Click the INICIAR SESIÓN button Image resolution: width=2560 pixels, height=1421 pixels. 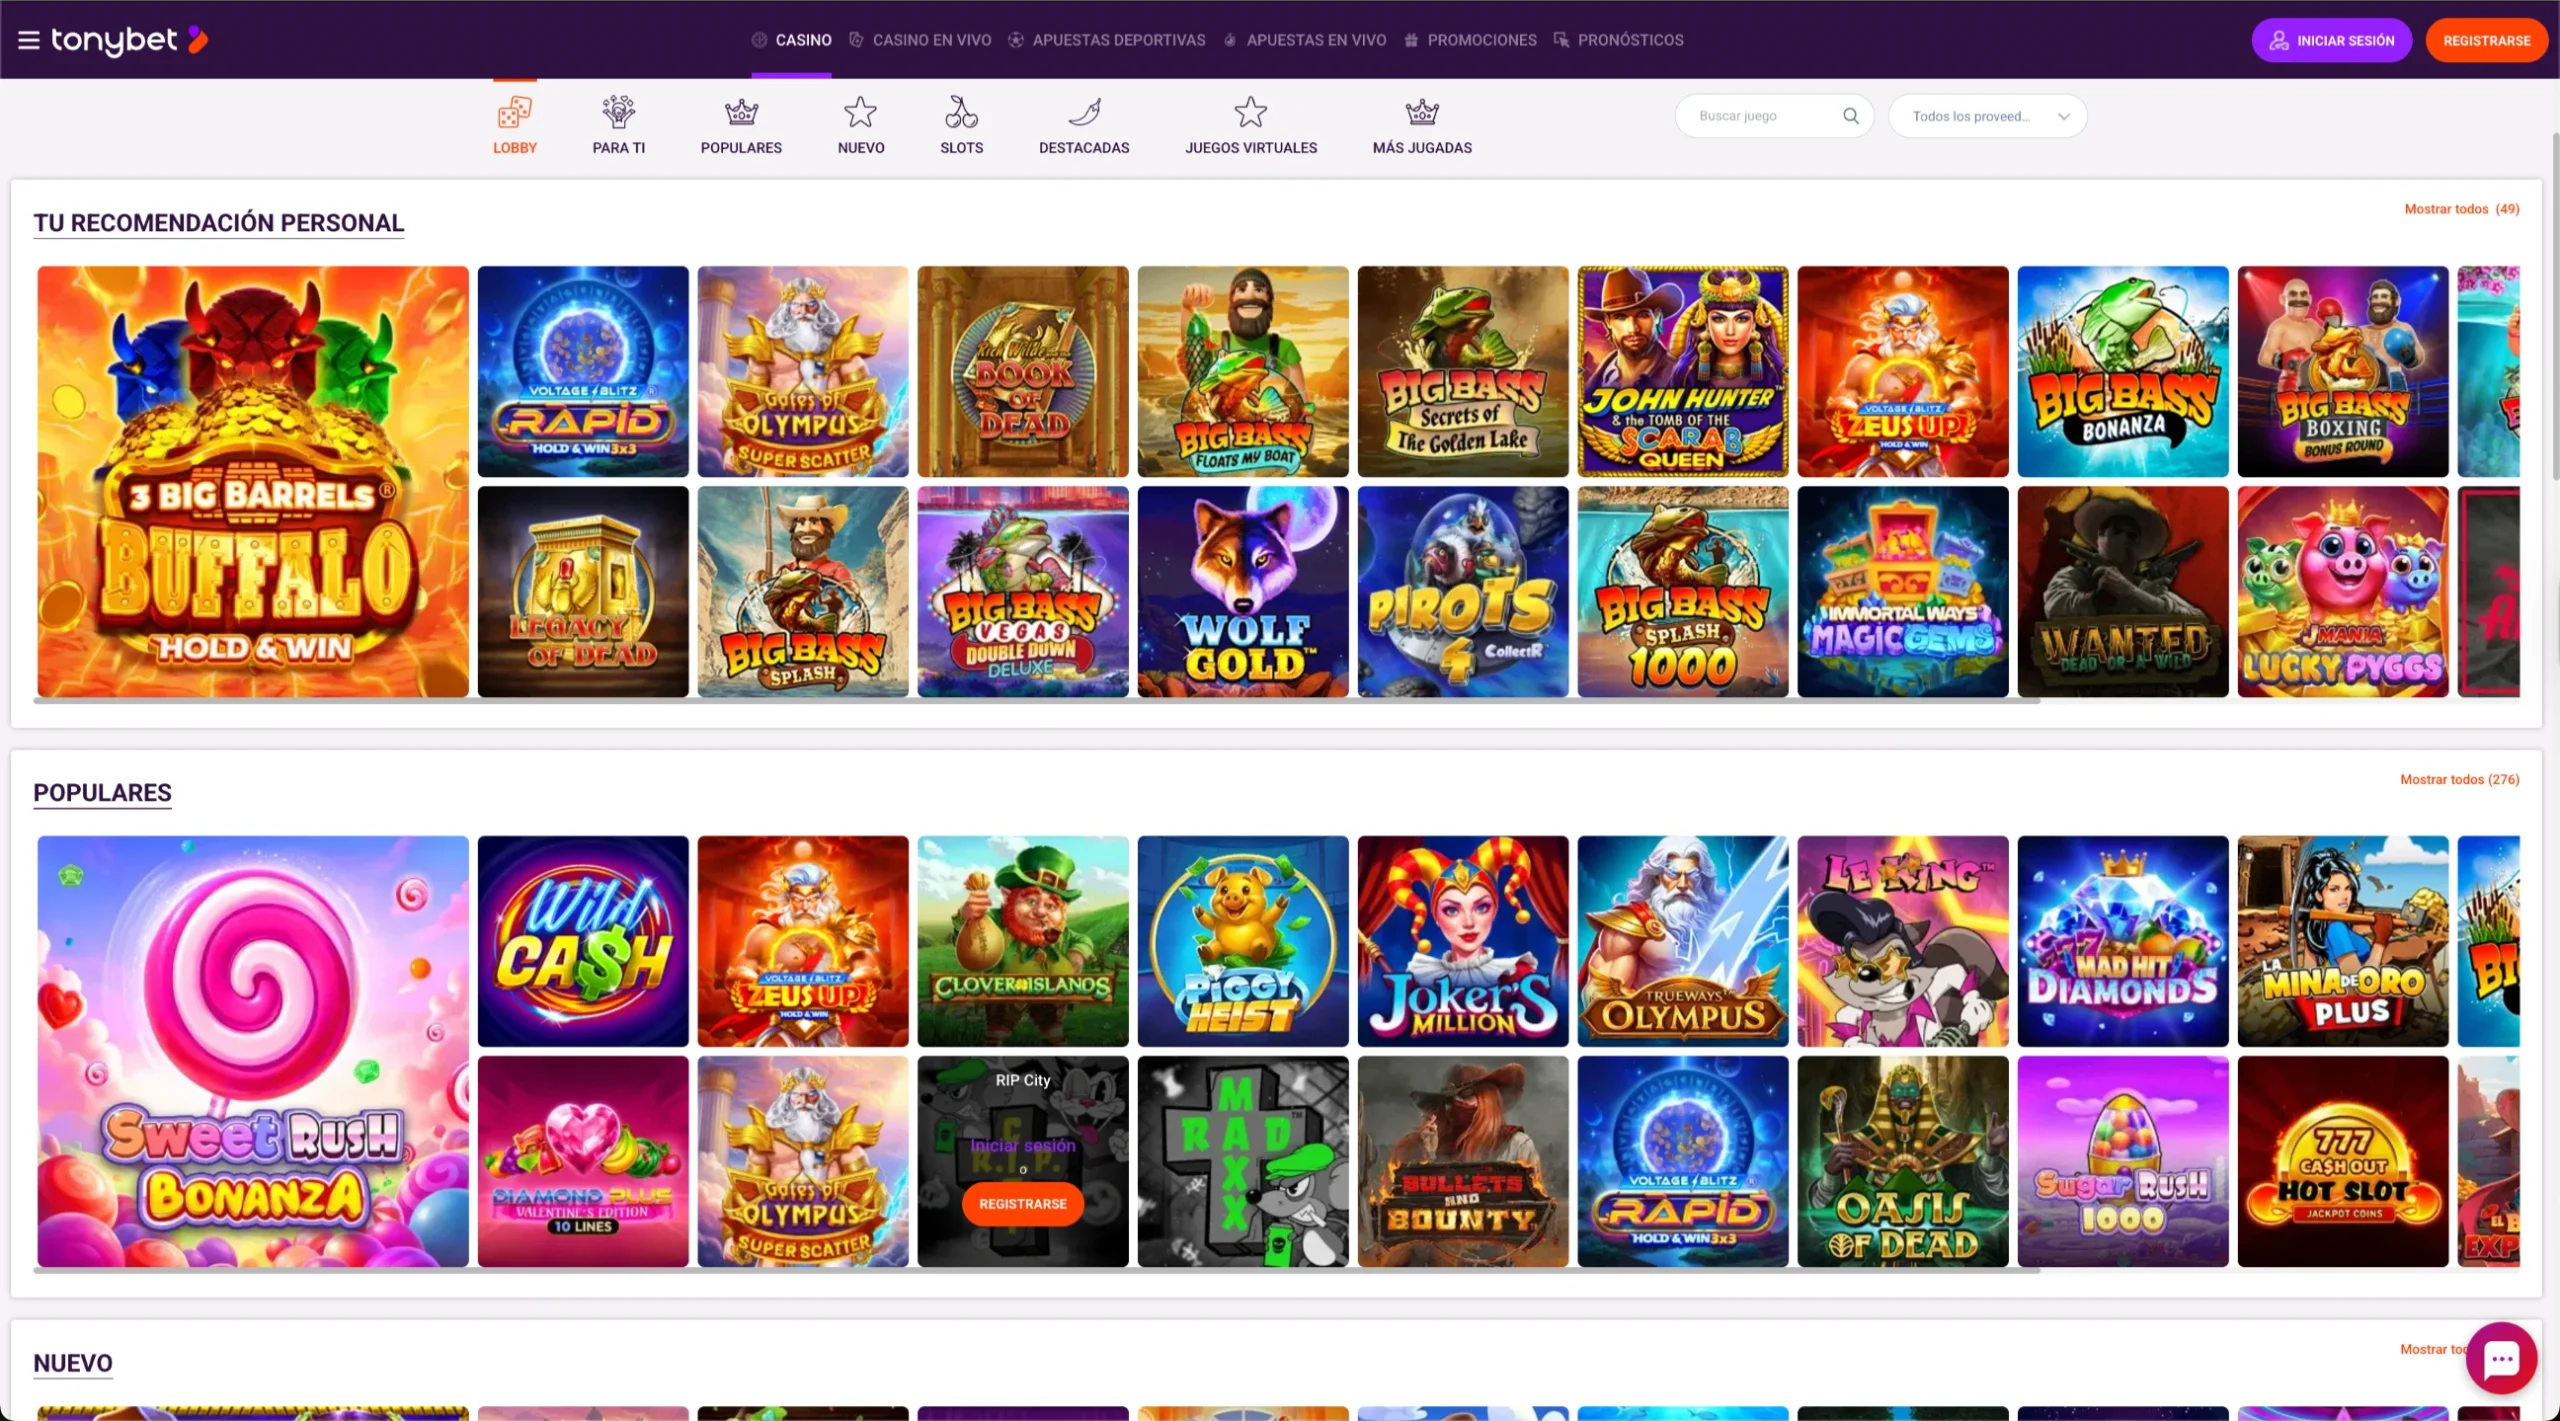(2331, 40)
